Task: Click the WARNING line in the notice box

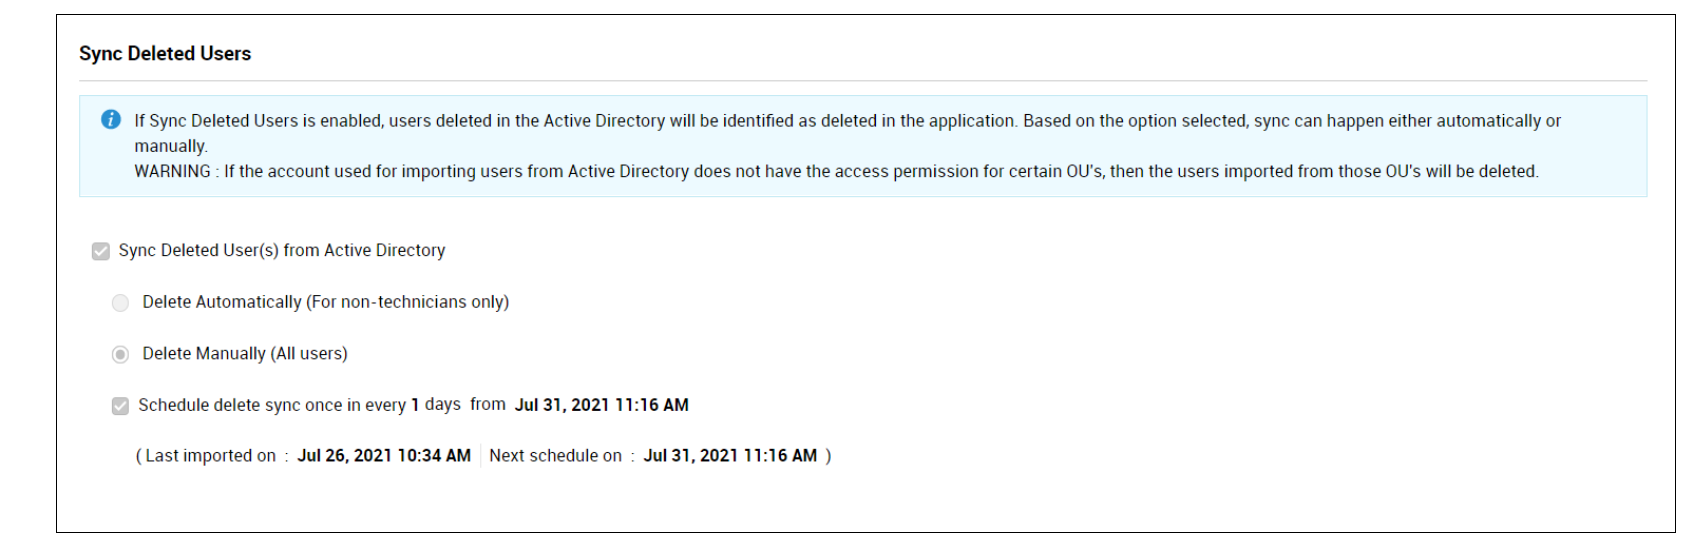Action: point(836,172)
